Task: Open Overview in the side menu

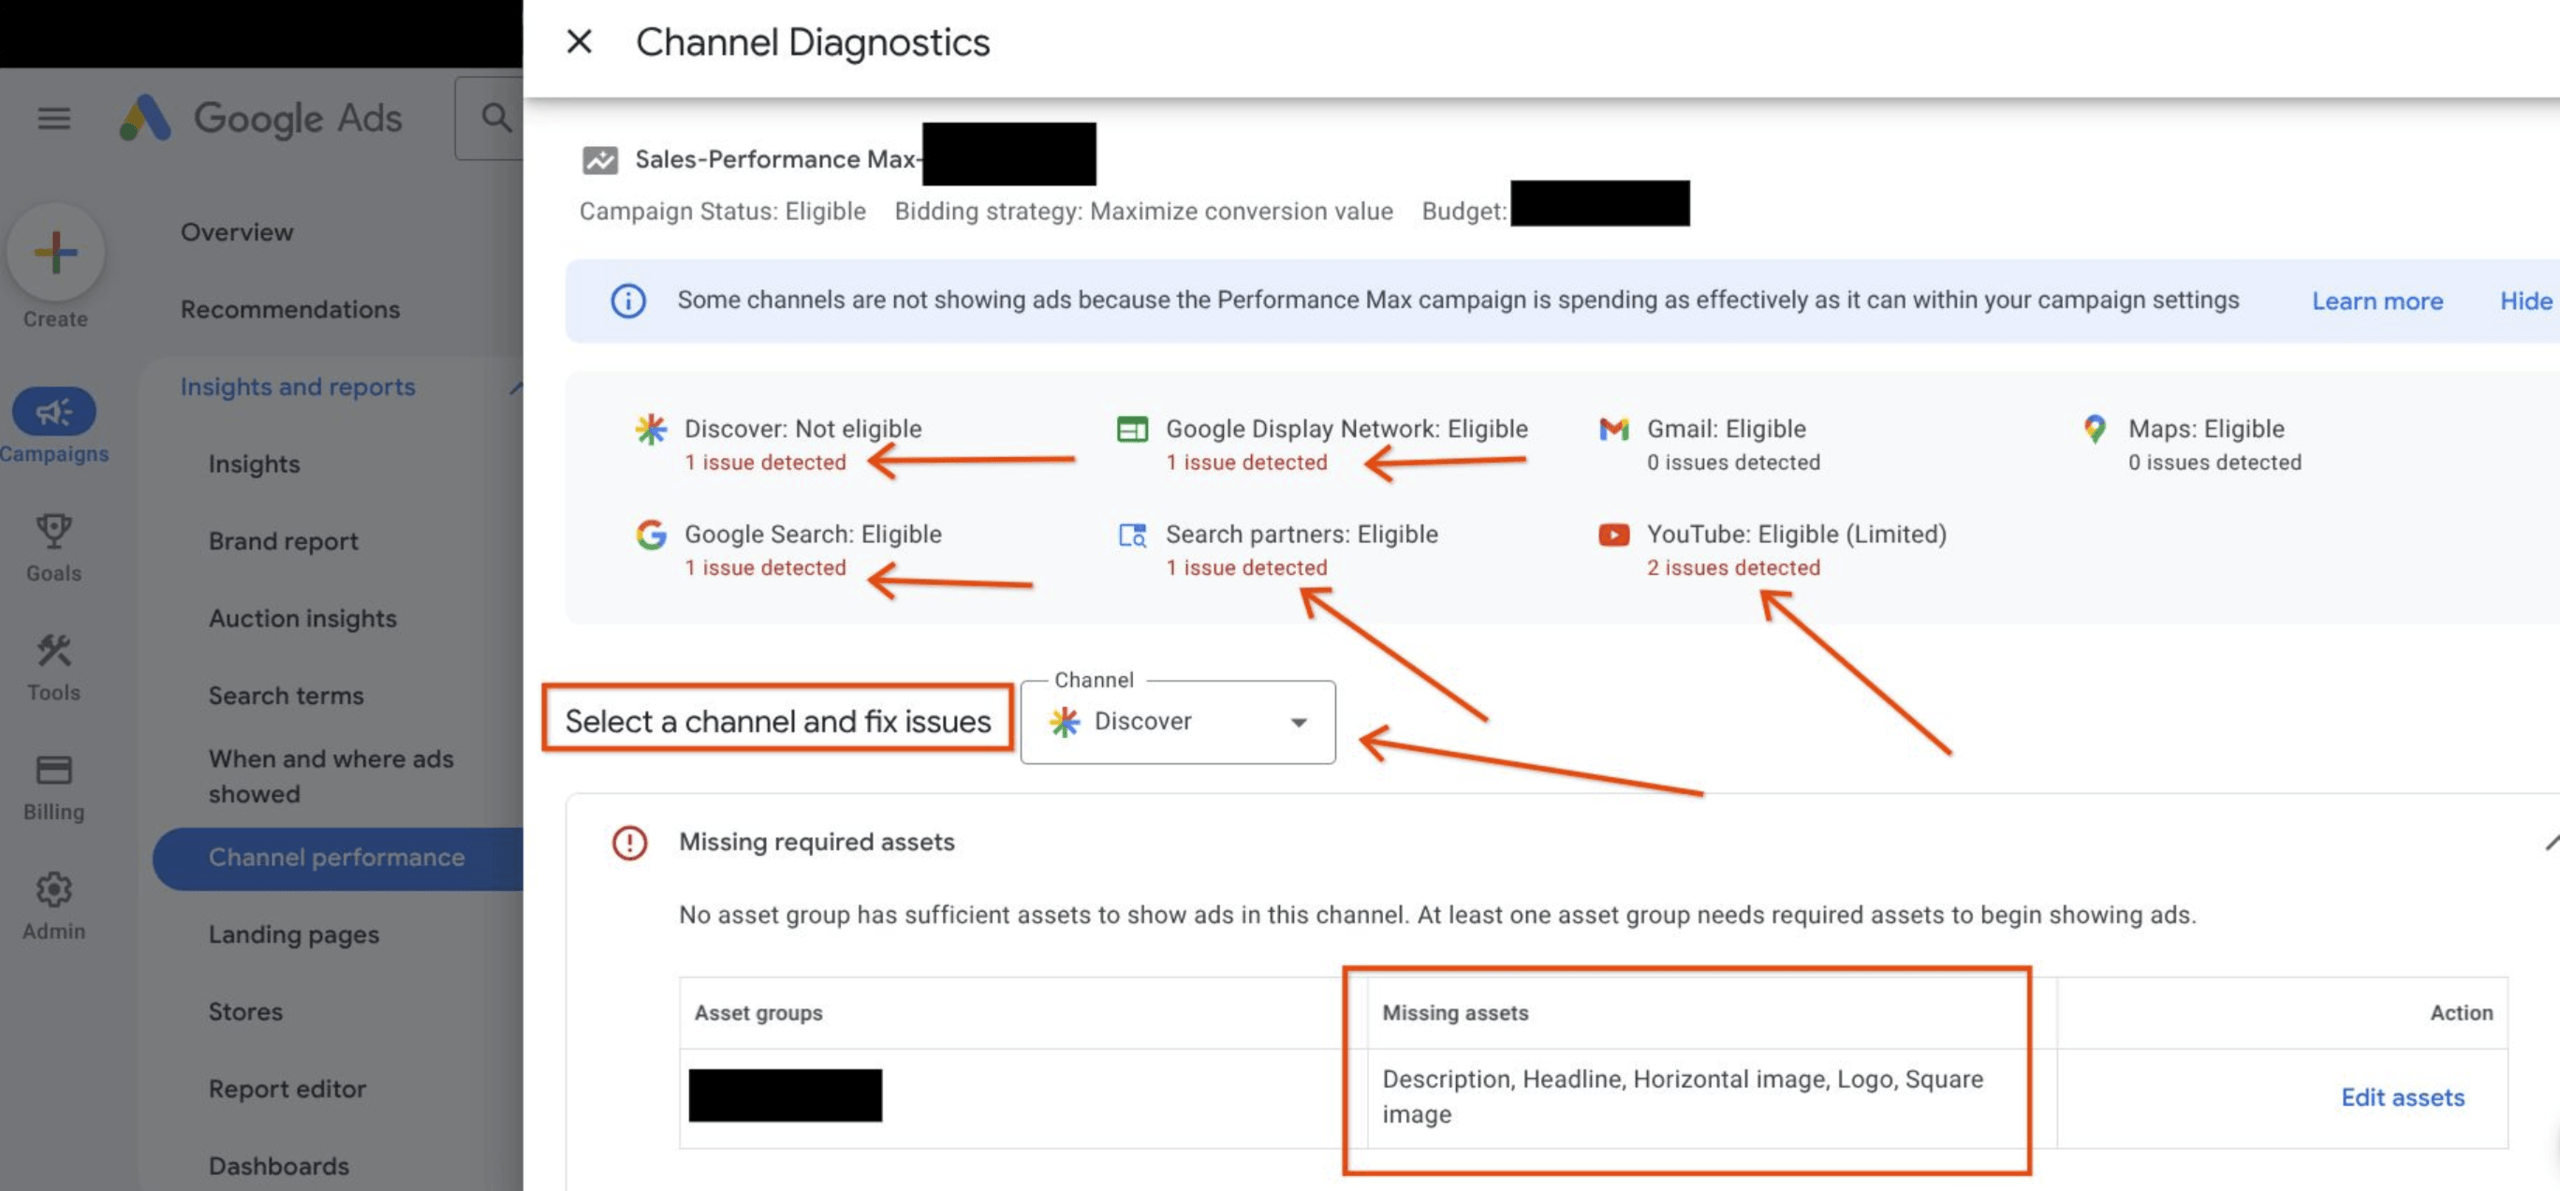Action: 237,232
